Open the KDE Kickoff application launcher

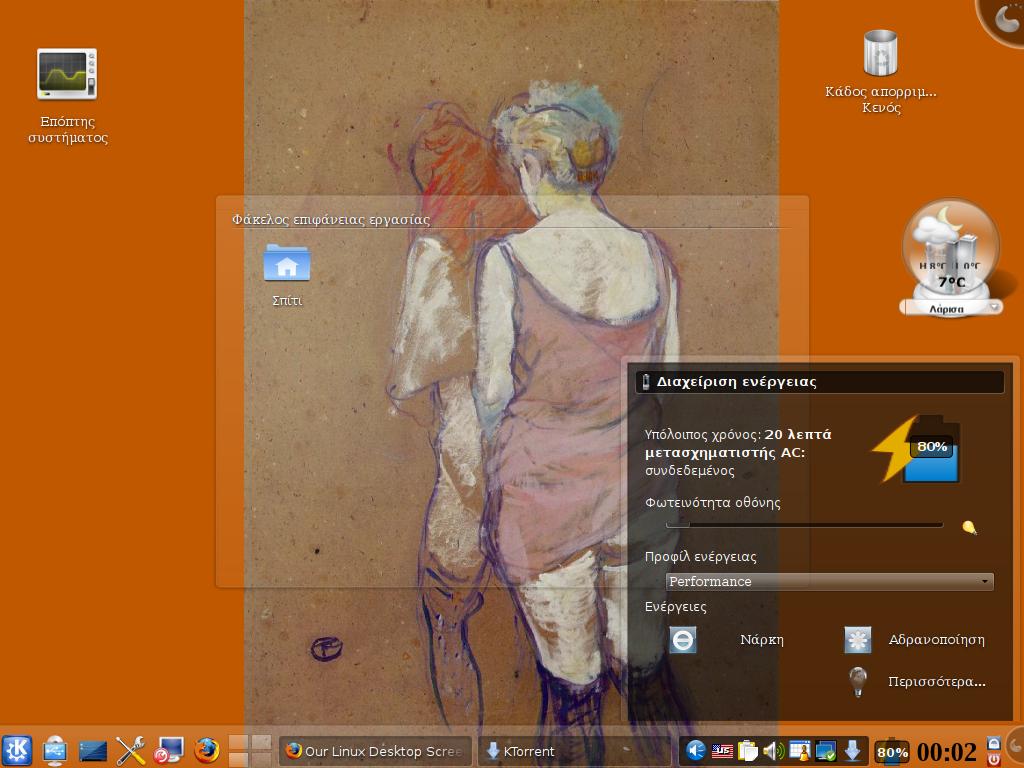pyautogui.click(x=18, y=750)
